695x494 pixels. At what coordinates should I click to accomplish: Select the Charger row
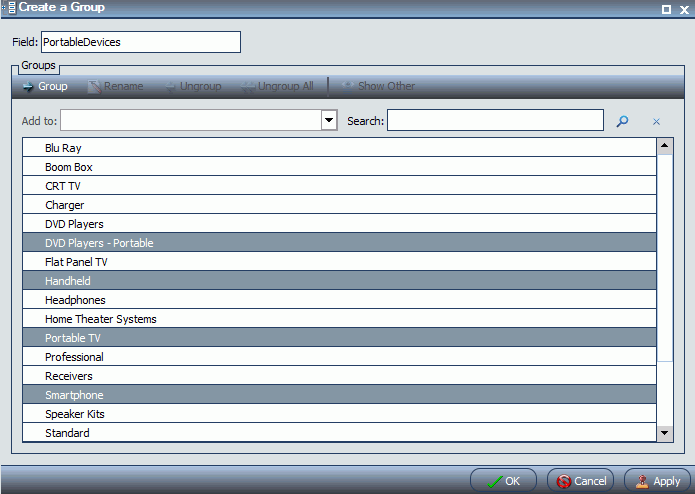click(340, 205)
